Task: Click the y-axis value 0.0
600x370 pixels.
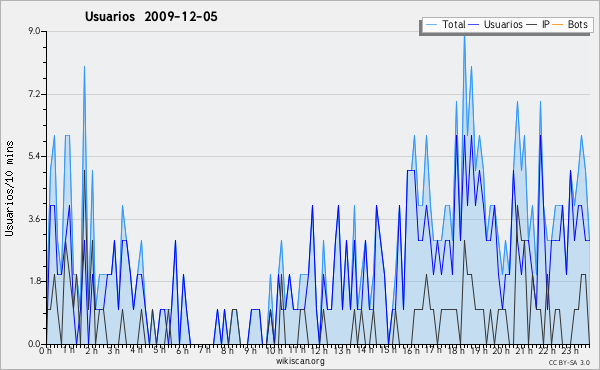Action: click(x=34, y=344)
